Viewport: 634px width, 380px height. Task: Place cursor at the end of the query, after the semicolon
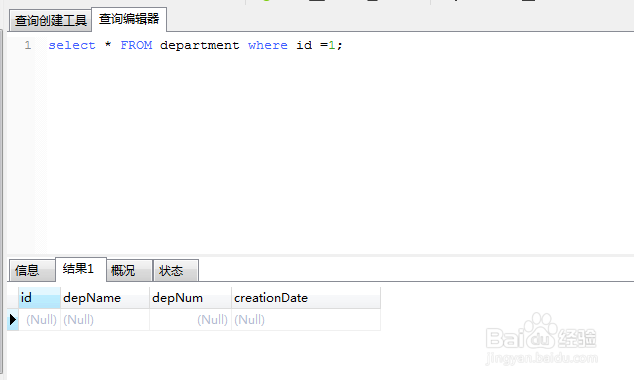(344, 45)
